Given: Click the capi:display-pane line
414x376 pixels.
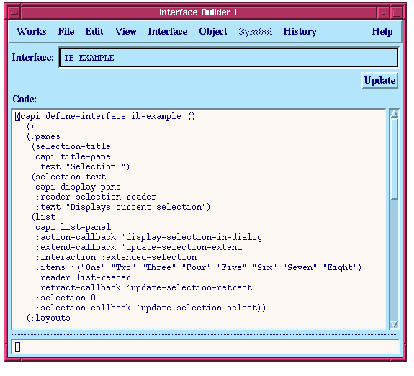Looking at the screenshot, I should pyautogui.click(x=78, y=187).
